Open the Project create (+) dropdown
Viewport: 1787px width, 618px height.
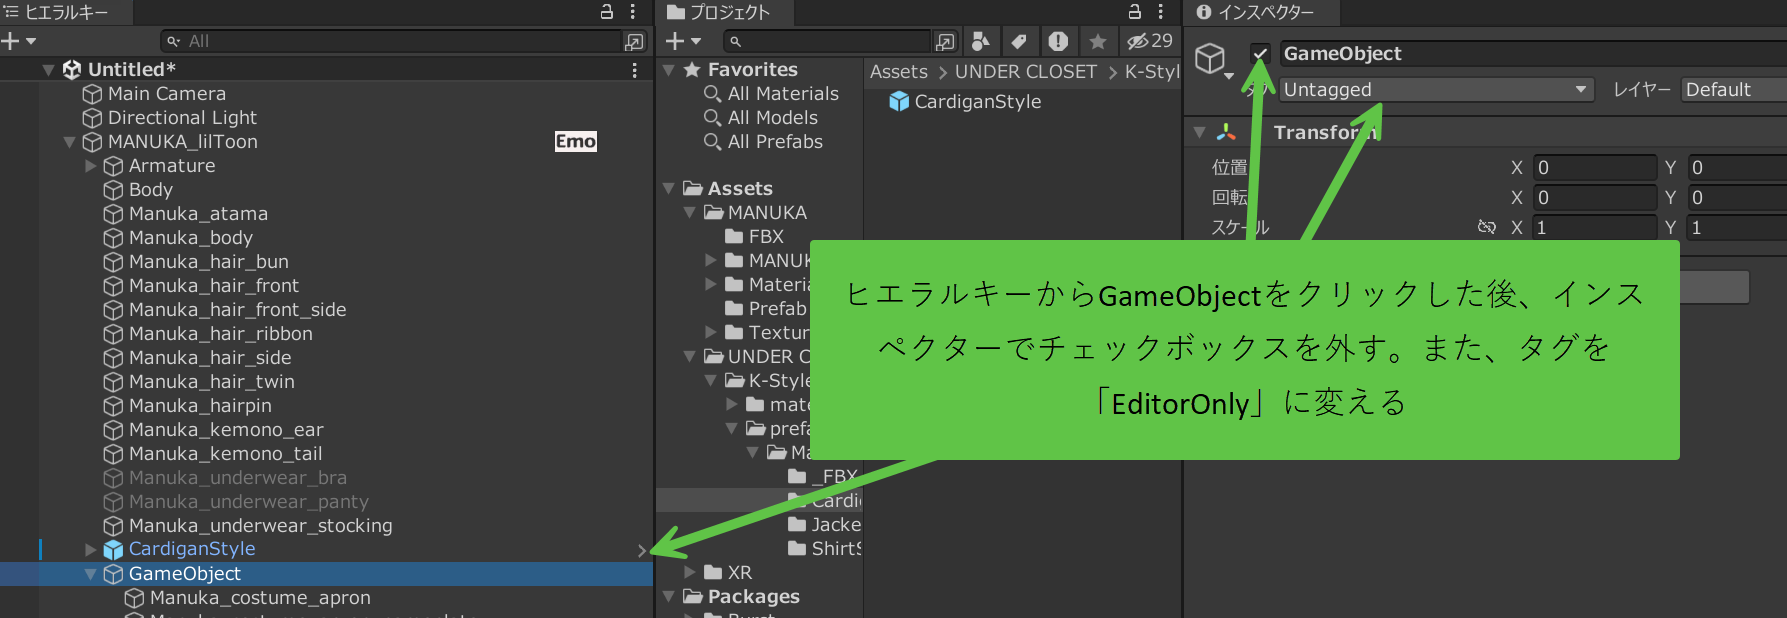point(684,41)
